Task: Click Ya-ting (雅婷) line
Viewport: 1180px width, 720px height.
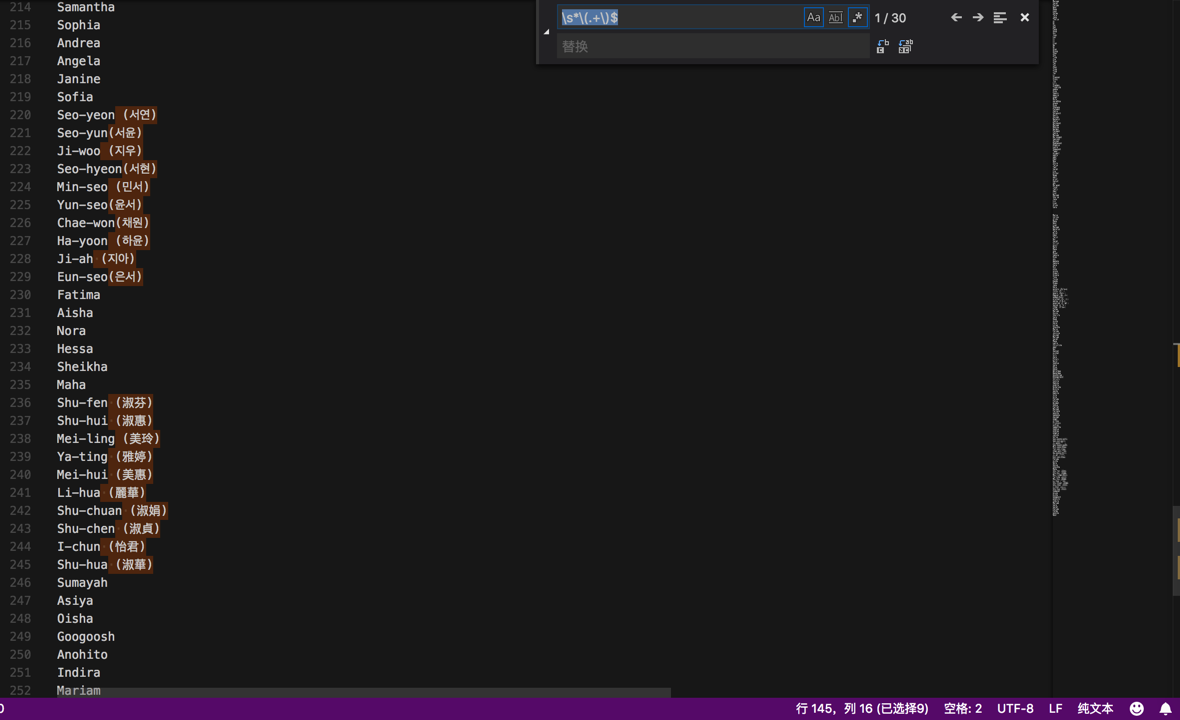Action: click(105, 457)
